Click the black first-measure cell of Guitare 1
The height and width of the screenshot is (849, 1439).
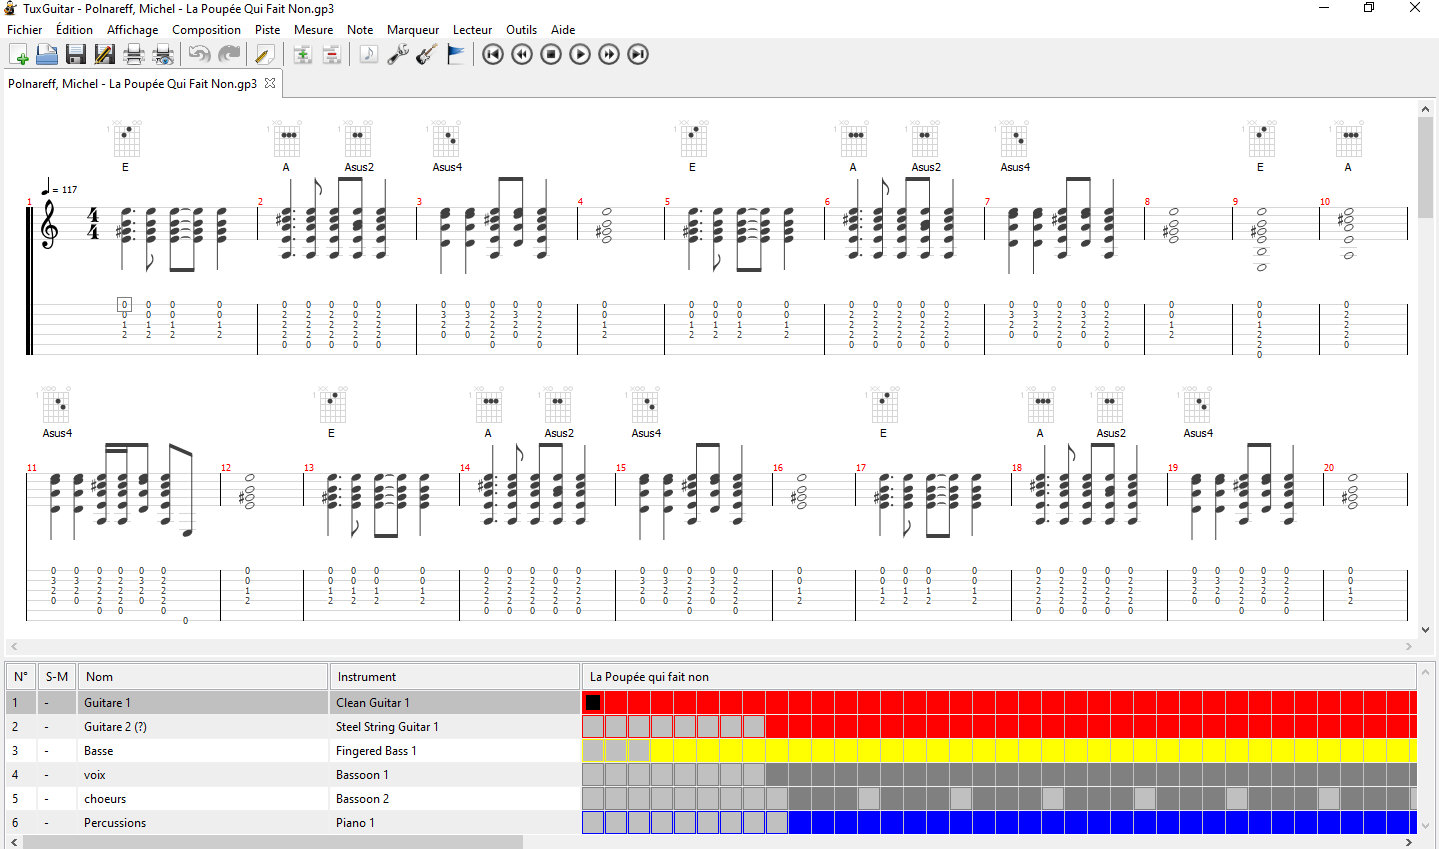[x=593, y=703]
